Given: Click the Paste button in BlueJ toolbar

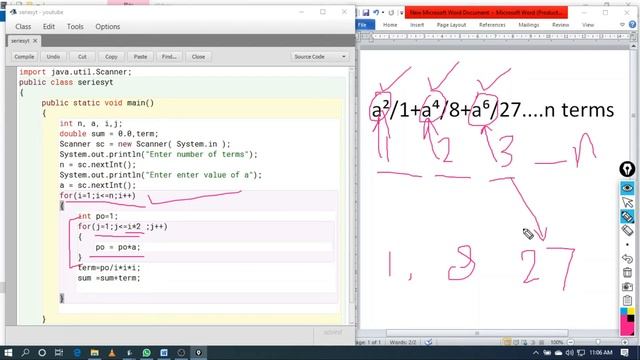Looking at the screenshot, I should (140, 57).
